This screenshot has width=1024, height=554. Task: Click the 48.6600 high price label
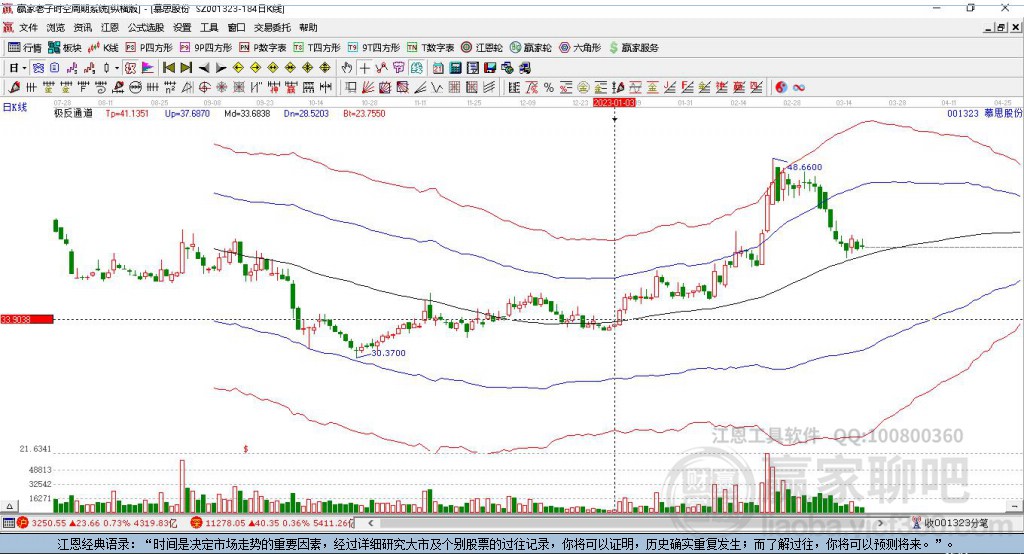tap(805, 167)
